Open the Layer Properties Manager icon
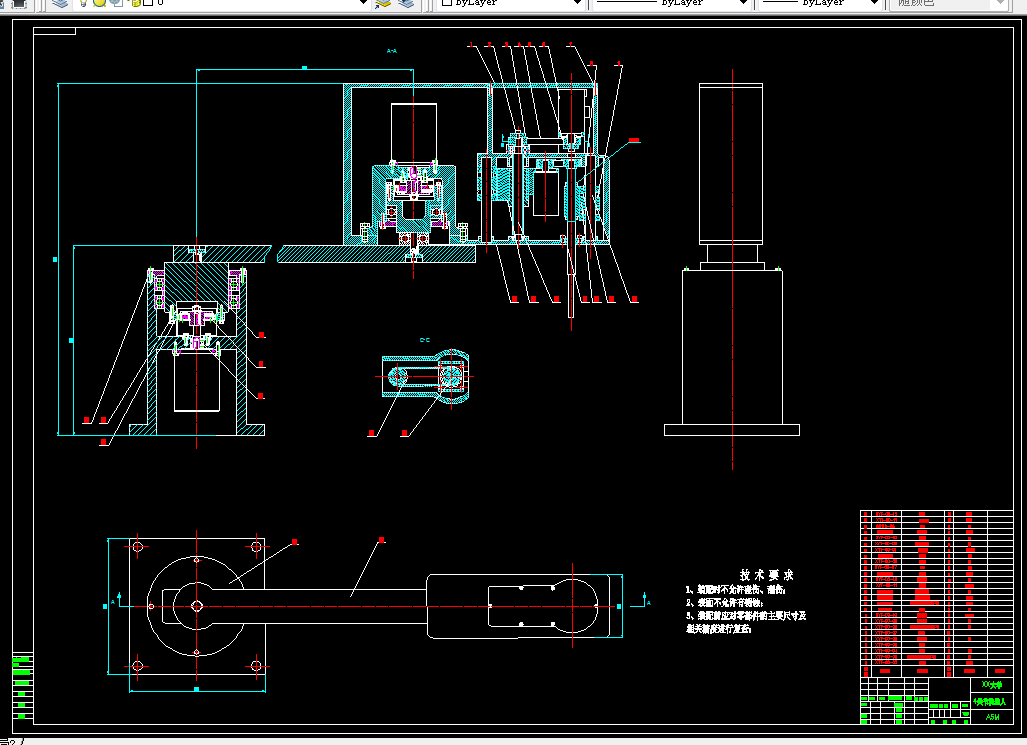 tap(60, 3)
